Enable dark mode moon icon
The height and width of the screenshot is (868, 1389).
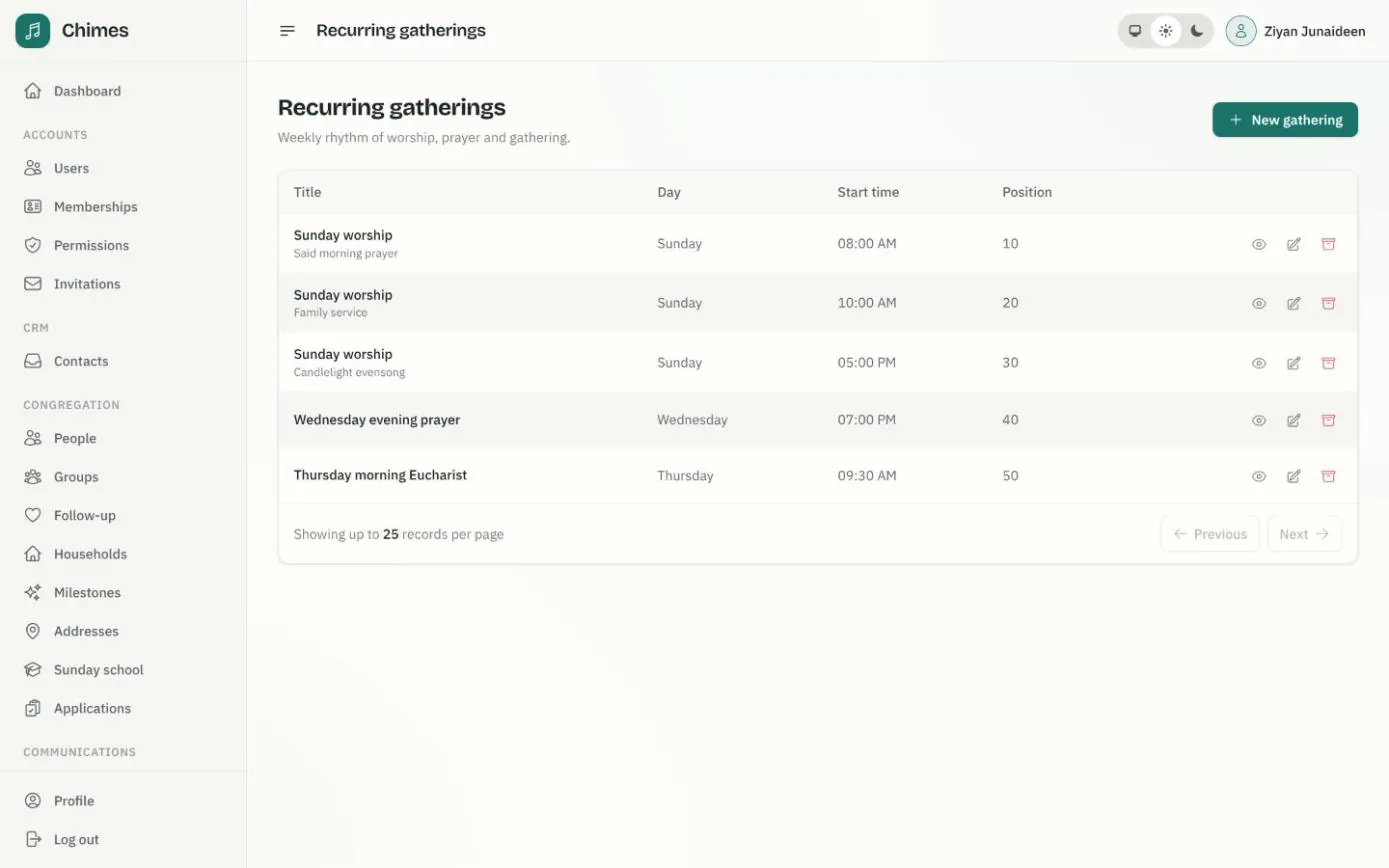(x=1197, y=31)
